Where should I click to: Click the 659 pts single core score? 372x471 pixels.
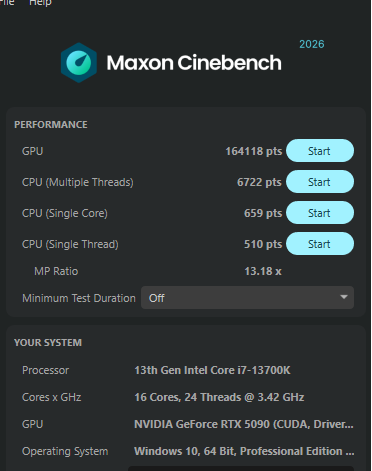click(x=263, y=213)
